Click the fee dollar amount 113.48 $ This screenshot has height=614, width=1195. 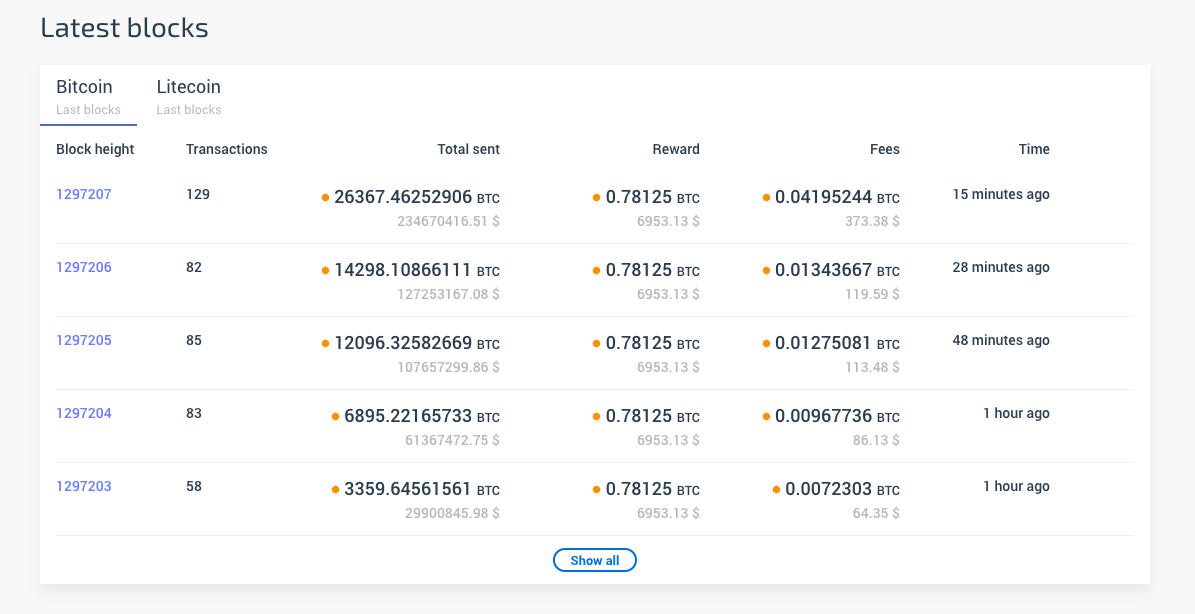pyautogui.click(x=872, y=368)
